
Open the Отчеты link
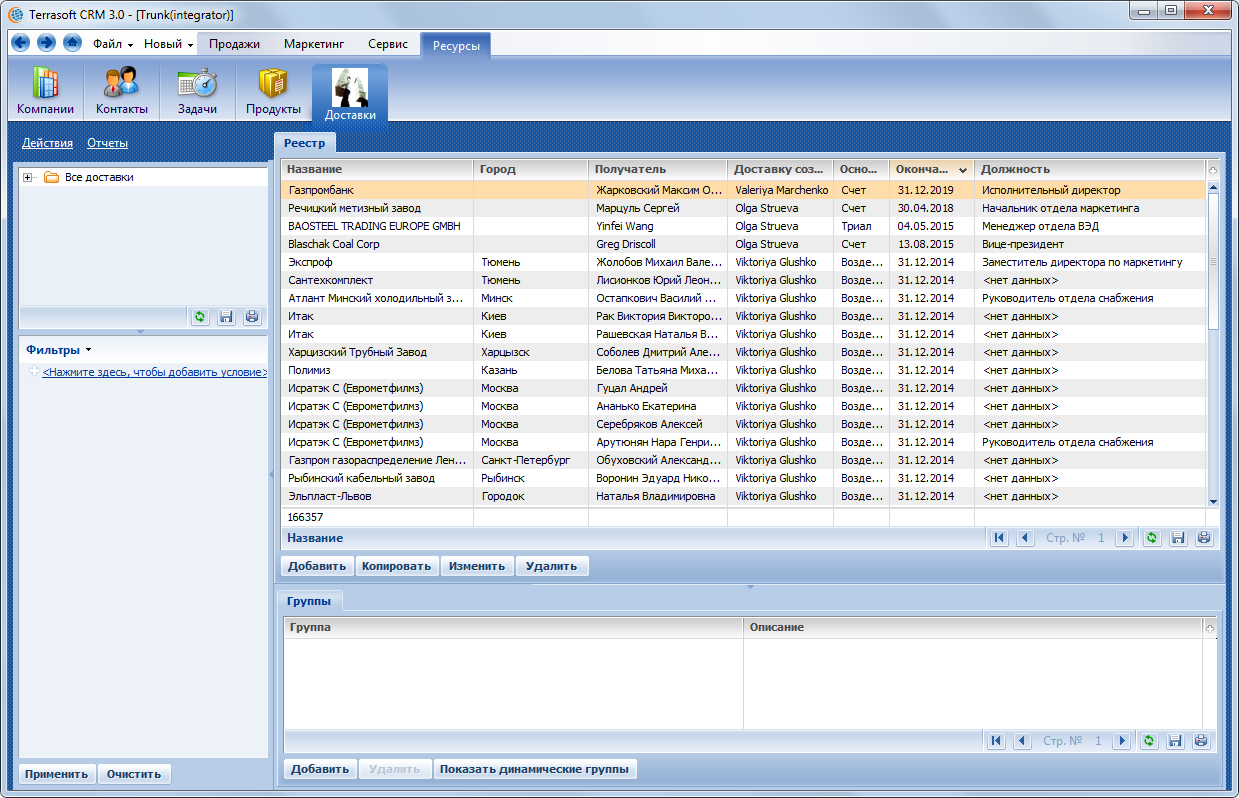tap(107, 143)
